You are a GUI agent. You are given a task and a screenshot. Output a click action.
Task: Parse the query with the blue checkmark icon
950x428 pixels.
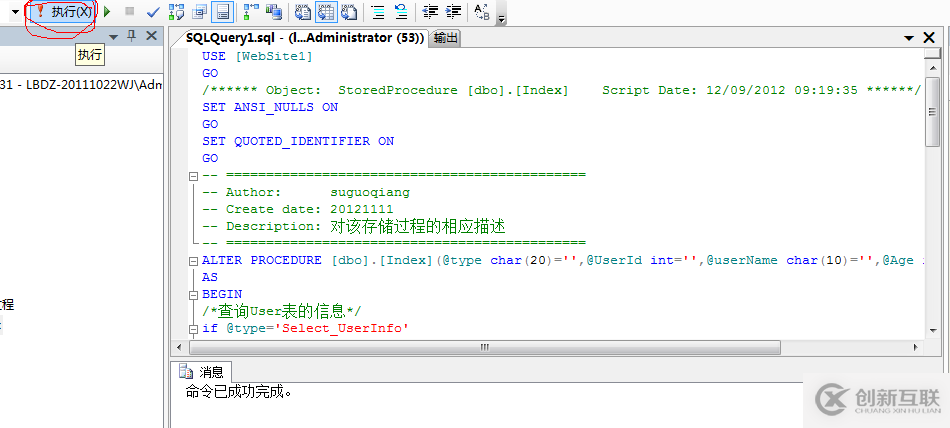153,12
